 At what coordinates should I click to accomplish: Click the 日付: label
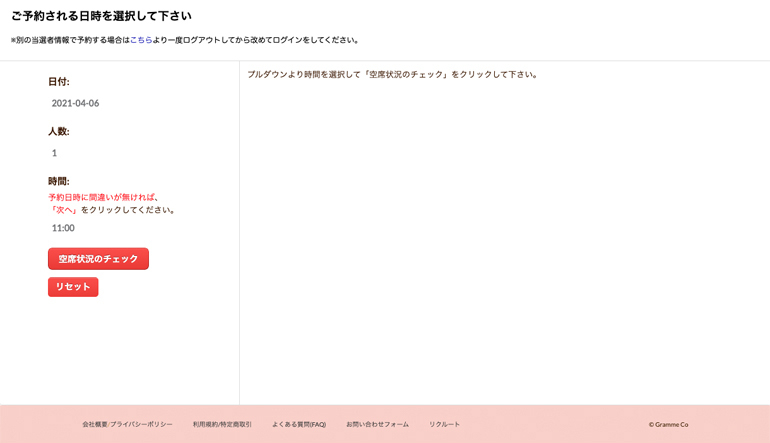[x=59, y=82]
